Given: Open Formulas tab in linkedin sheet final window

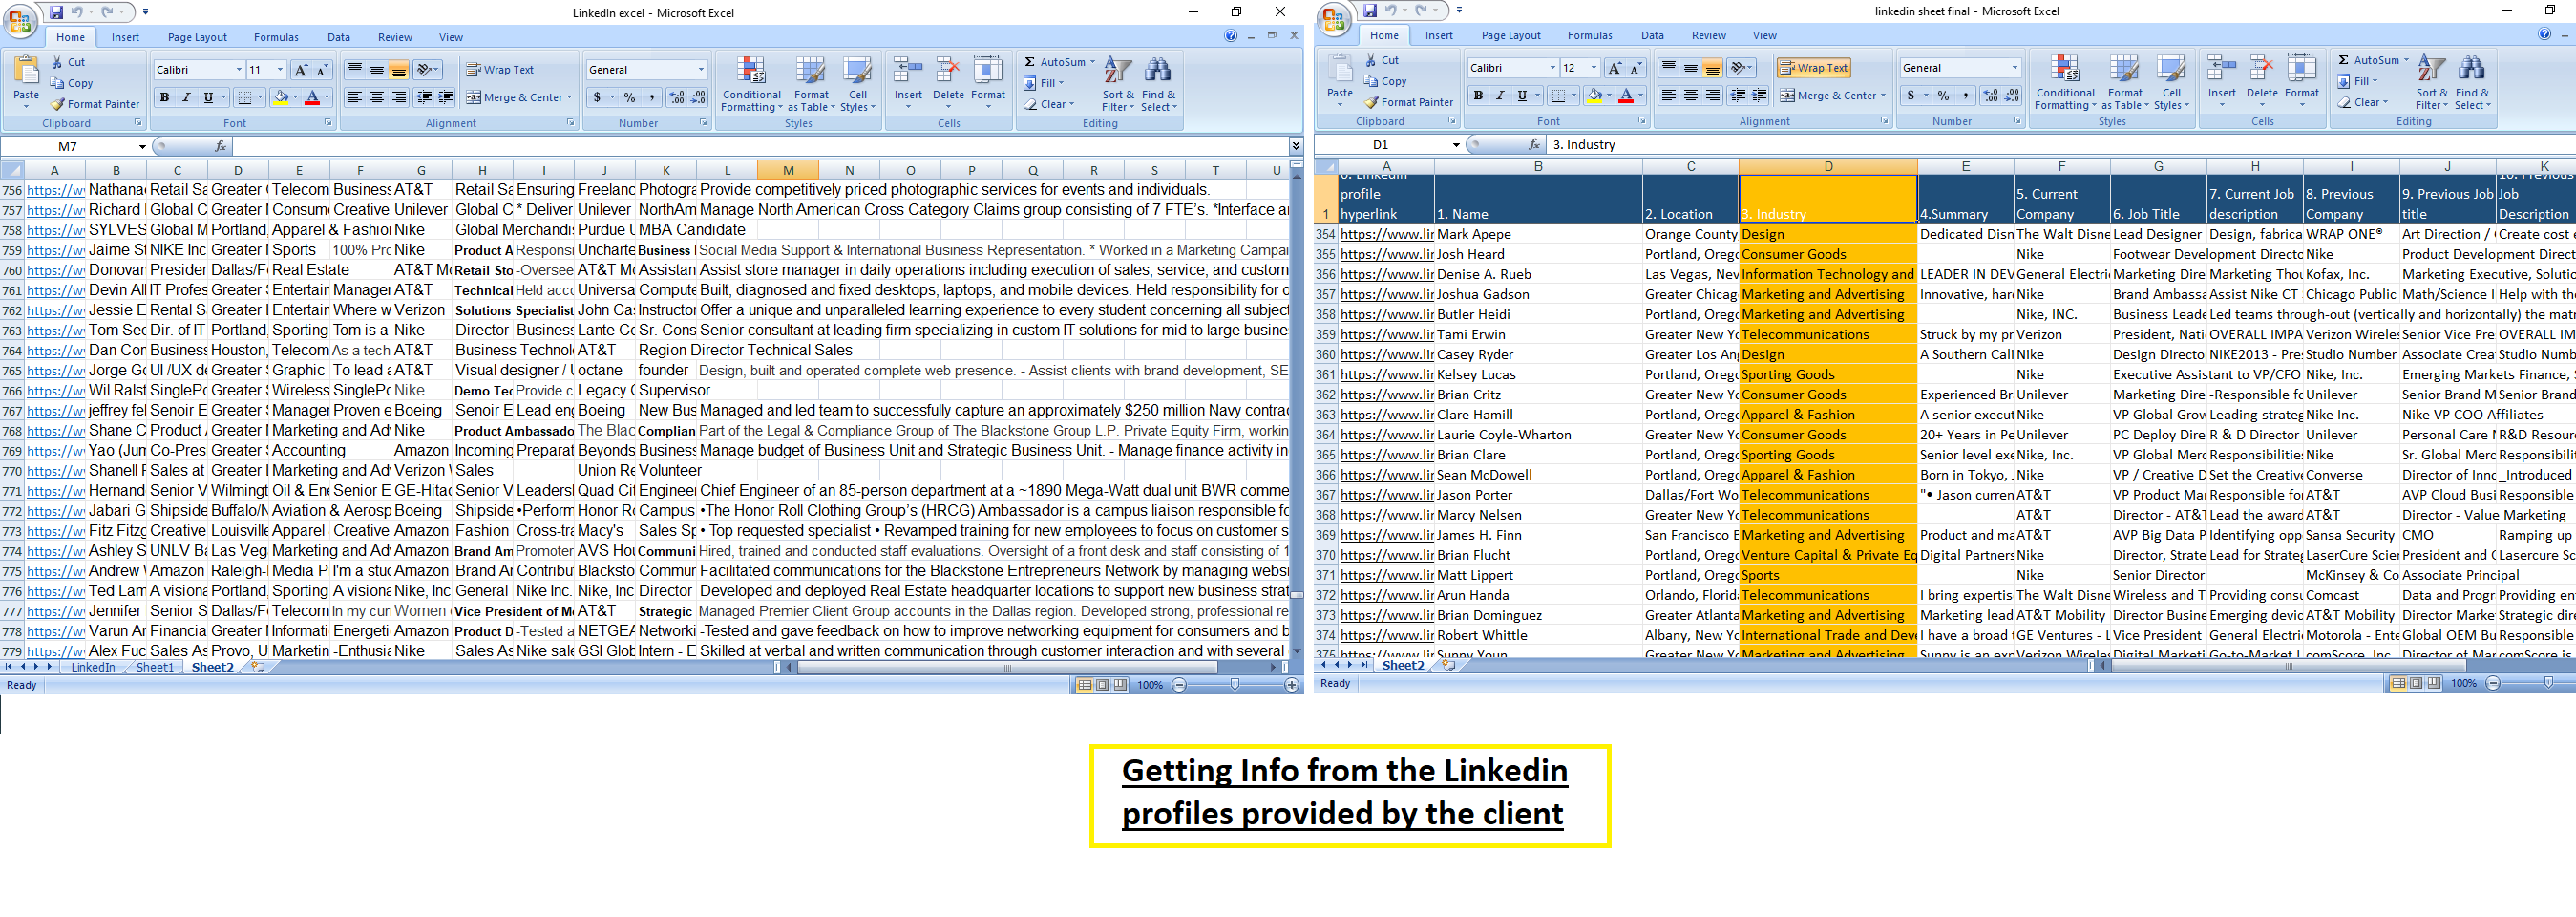Looking at the screenshot, I should click(x=1590, y=35).
